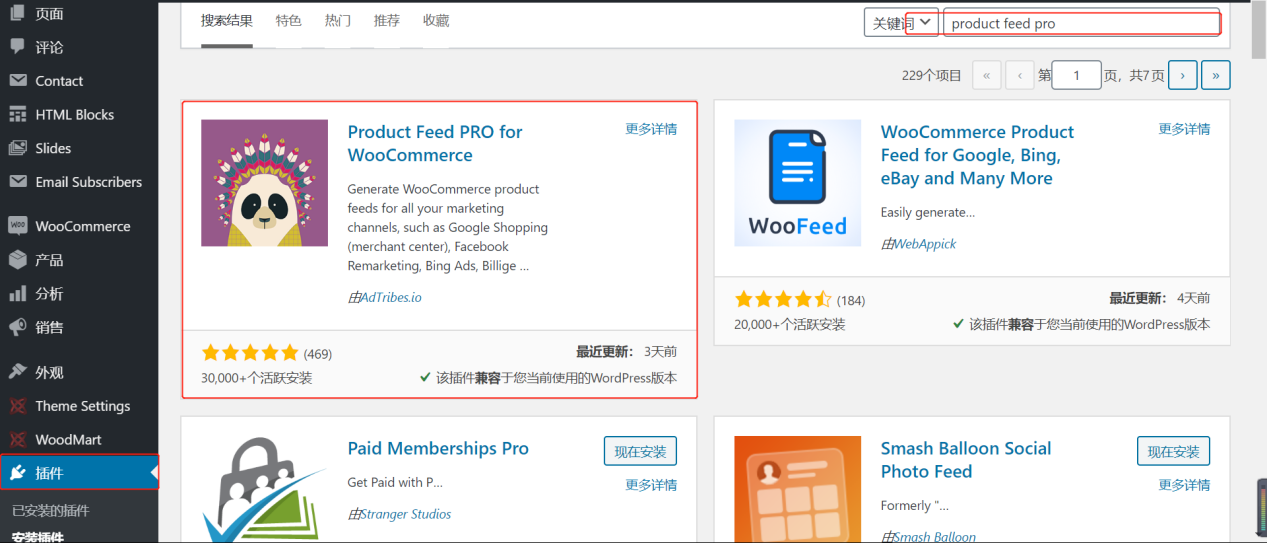Click the '229个项目' item count text
This screenshot has height=543, width=1267.
(x=931, y=75)
